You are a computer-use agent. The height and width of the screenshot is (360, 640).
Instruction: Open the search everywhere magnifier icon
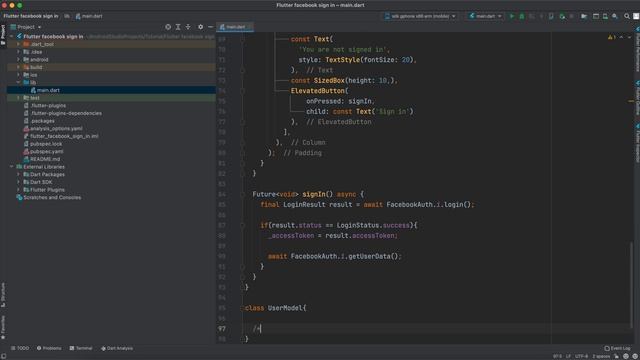click(x=627, y=16)
